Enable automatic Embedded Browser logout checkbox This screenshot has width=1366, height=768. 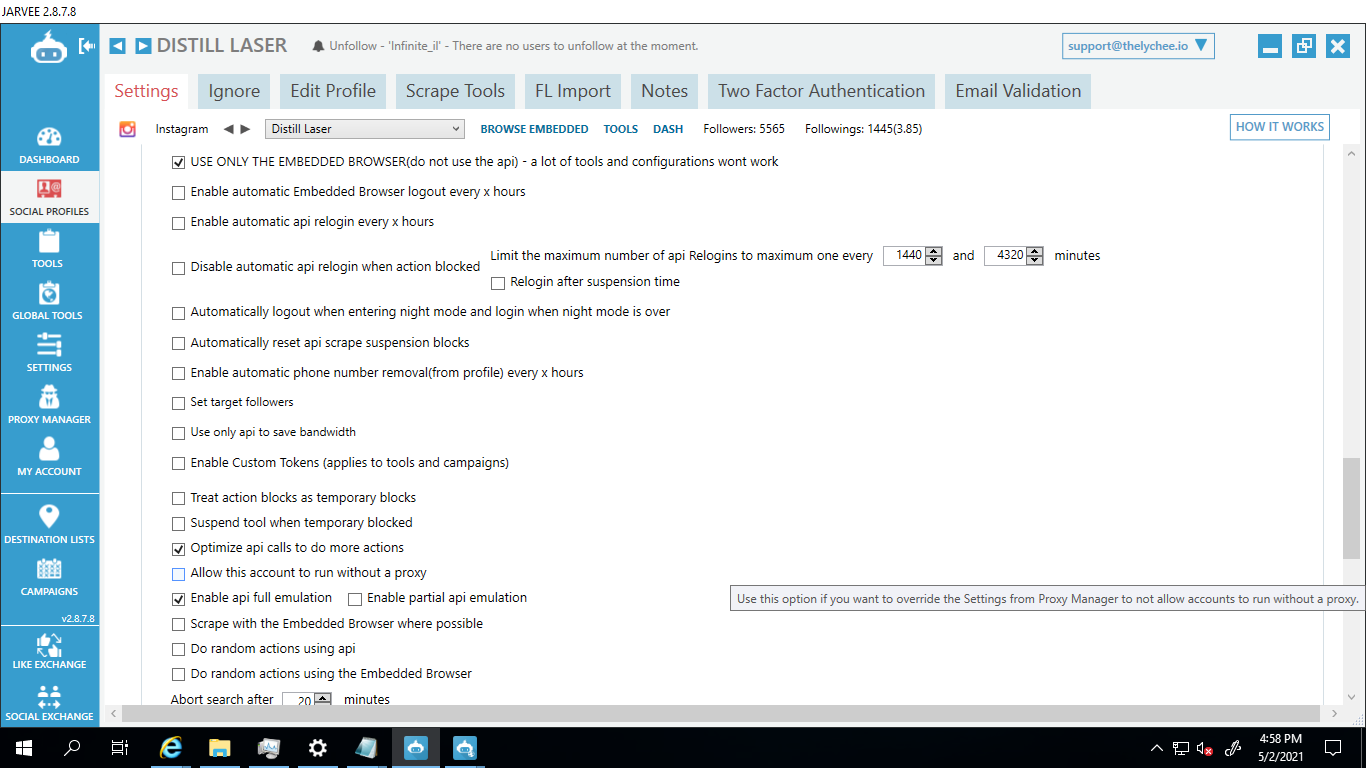pyautogui.click(x=179, y=193)
